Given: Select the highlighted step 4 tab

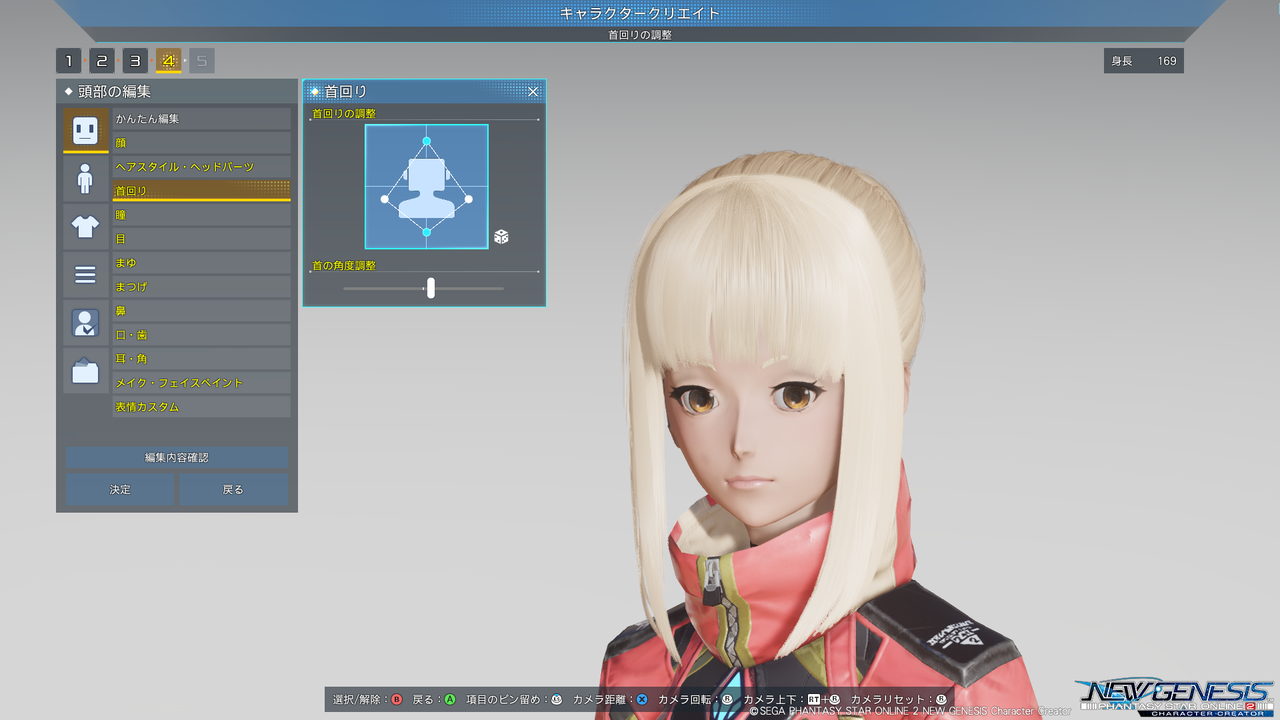Looking at the screenshot, I should click(x=168, y=61).
